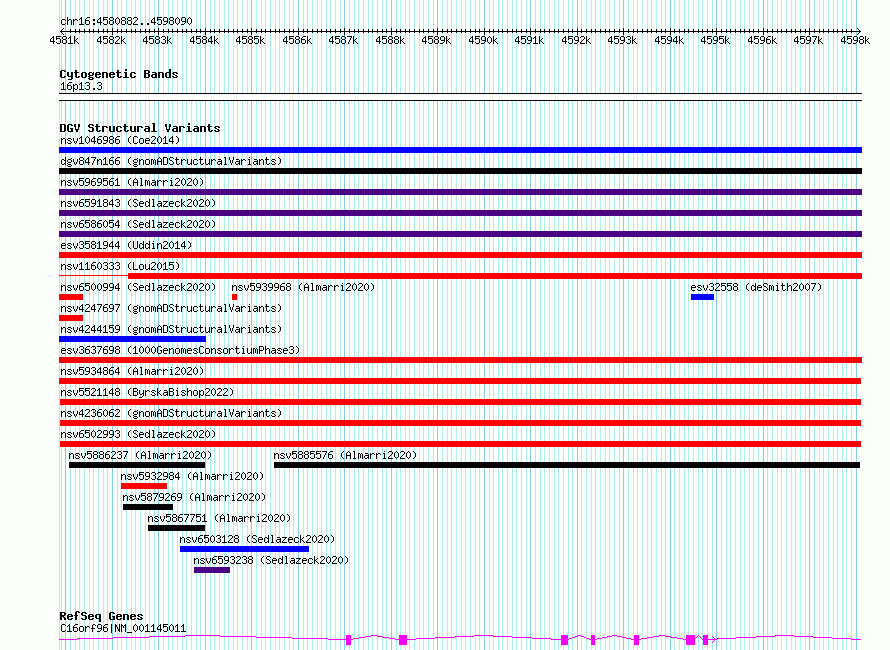The image size is (890, 650).
Task: Click the Cytogenetic Bands track title
Action: [119, 74]
